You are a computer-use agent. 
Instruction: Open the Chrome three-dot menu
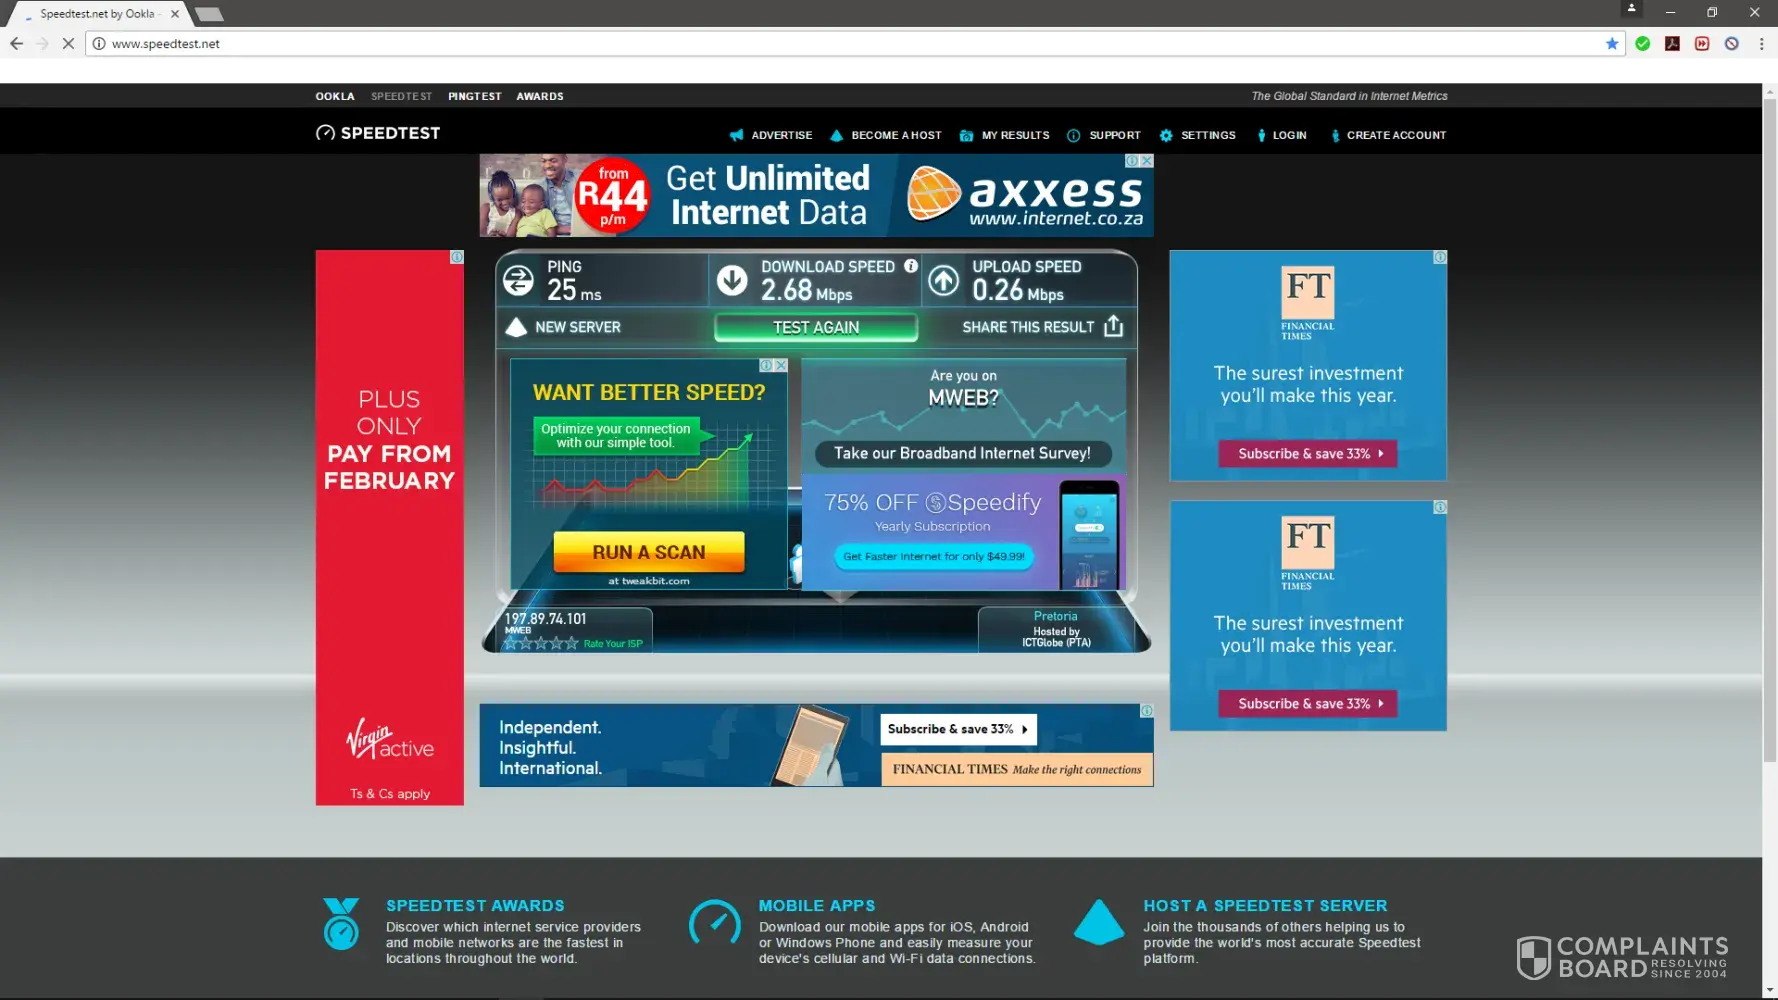(x=1761, y=43)
